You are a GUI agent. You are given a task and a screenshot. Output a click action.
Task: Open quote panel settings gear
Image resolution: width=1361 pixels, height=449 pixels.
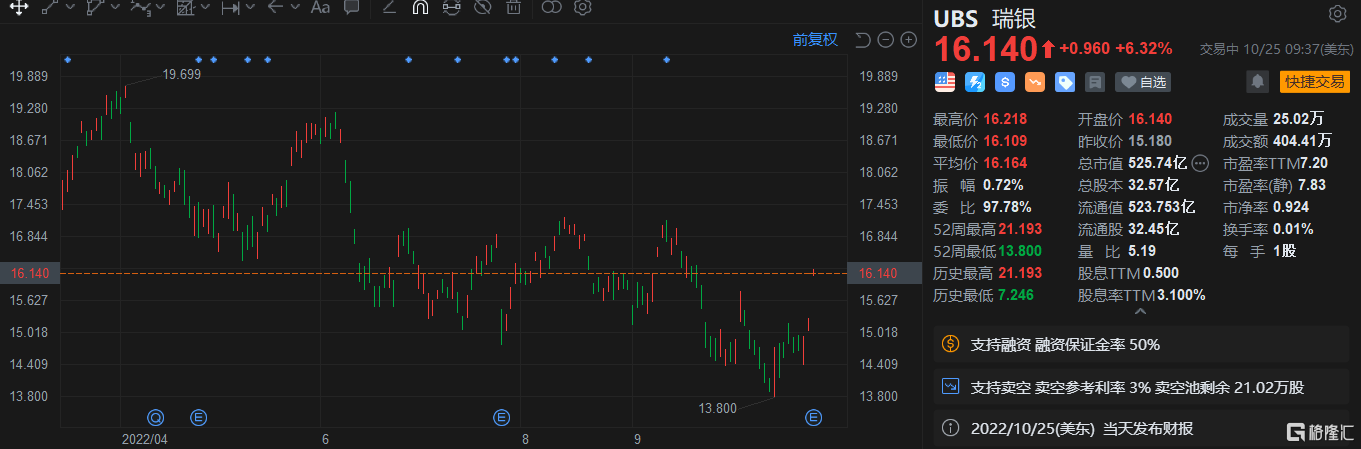pos(1337,14)
